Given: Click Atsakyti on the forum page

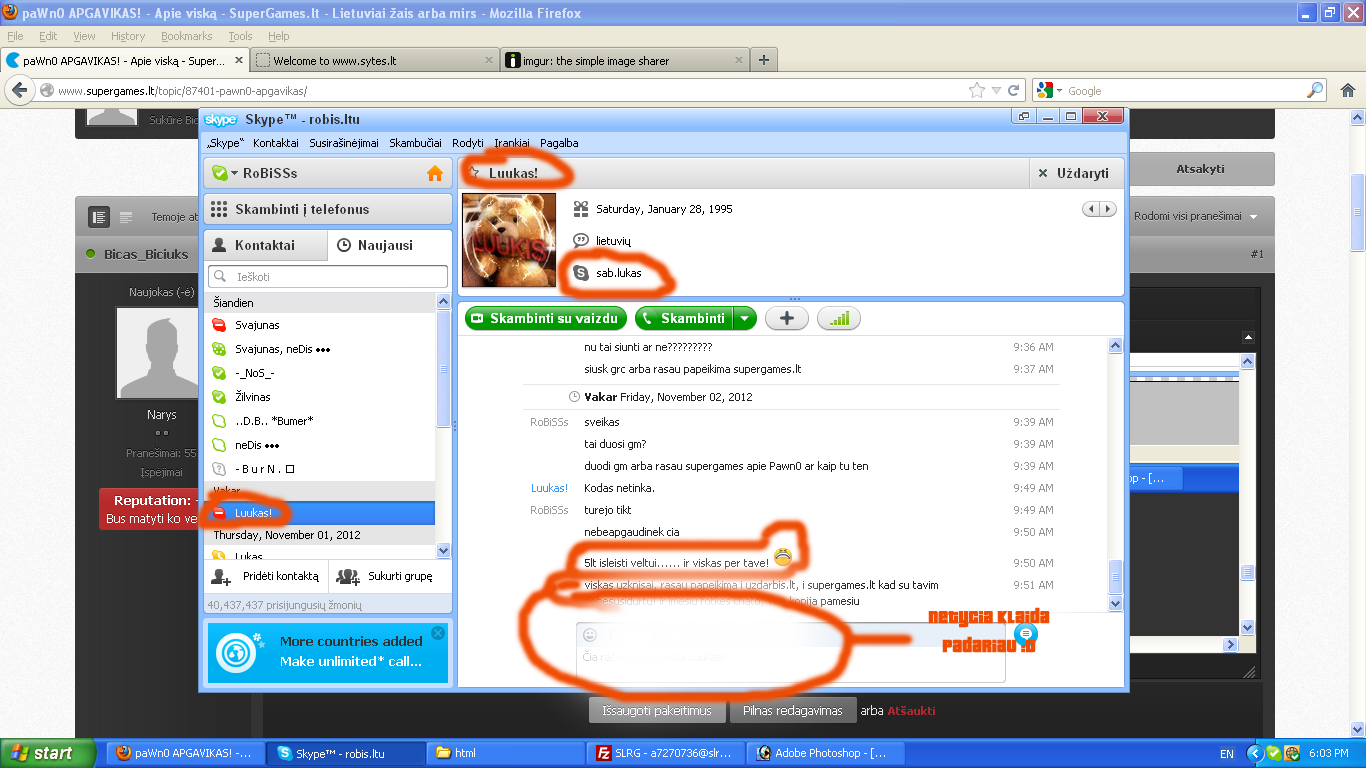Looking at the screenshot, I should [1200, 169].
